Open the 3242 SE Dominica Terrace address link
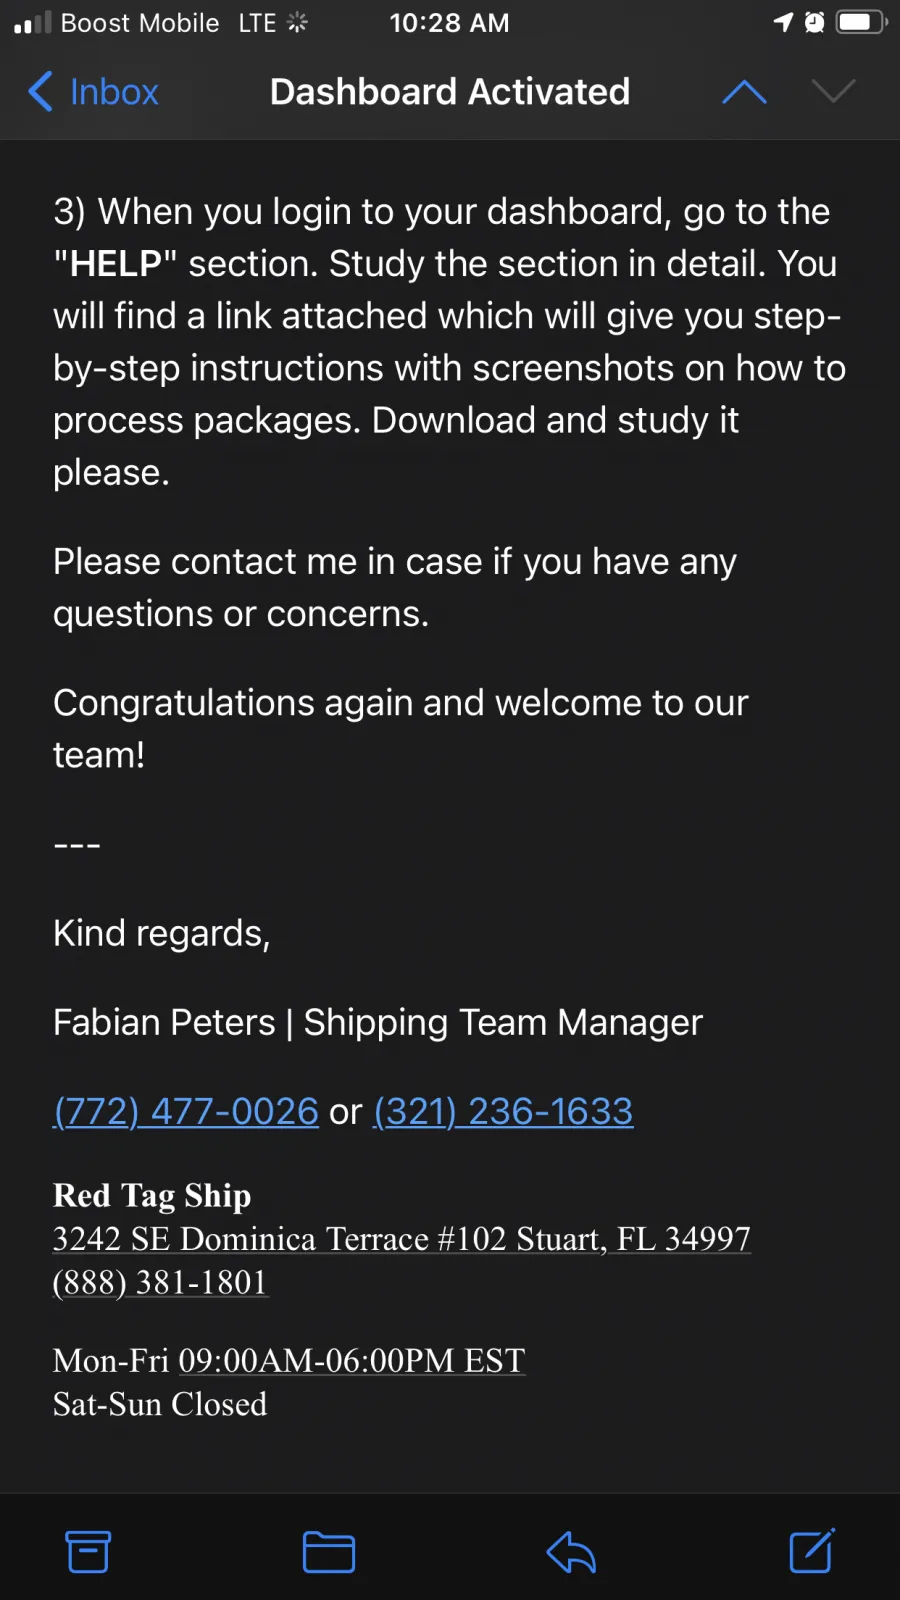 (402, 1238)
